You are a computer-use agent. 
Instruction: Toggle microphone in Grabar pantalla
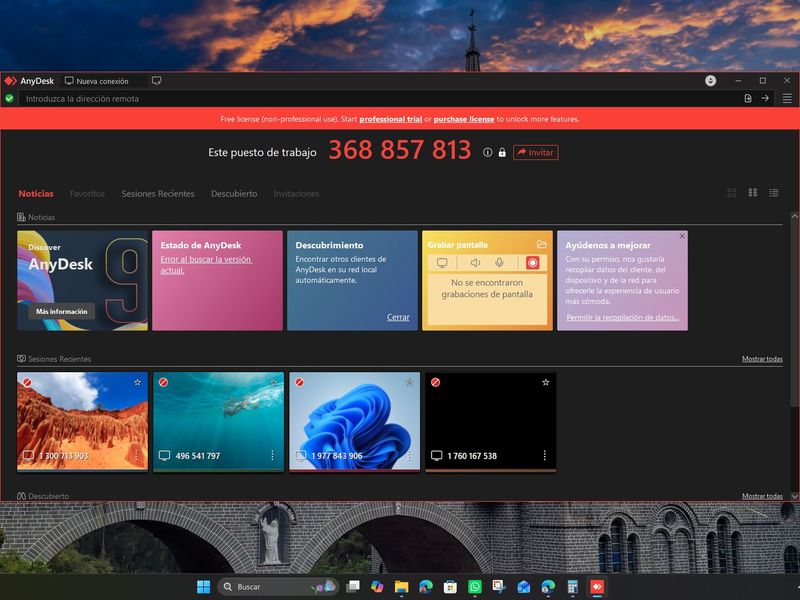[499, 263]
